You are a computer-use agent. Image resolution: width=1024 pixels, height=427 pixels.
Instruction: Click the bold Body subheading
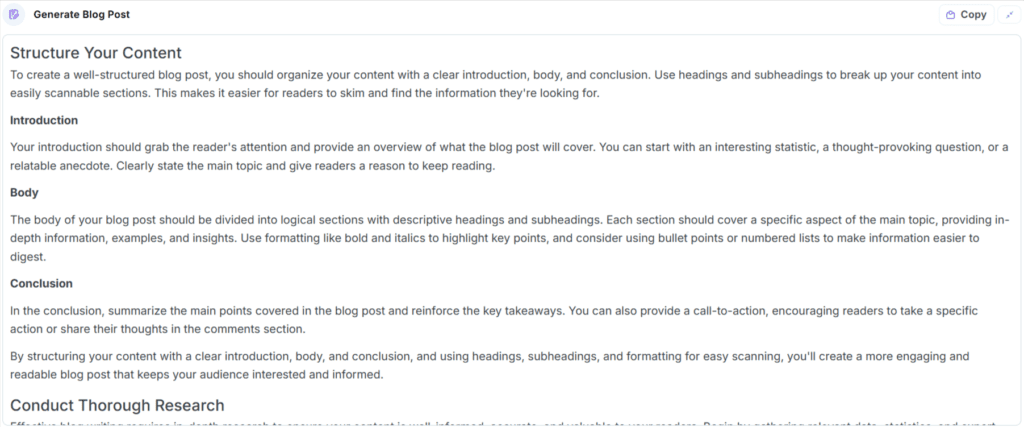pyautogui.click(x=24, y=193)
